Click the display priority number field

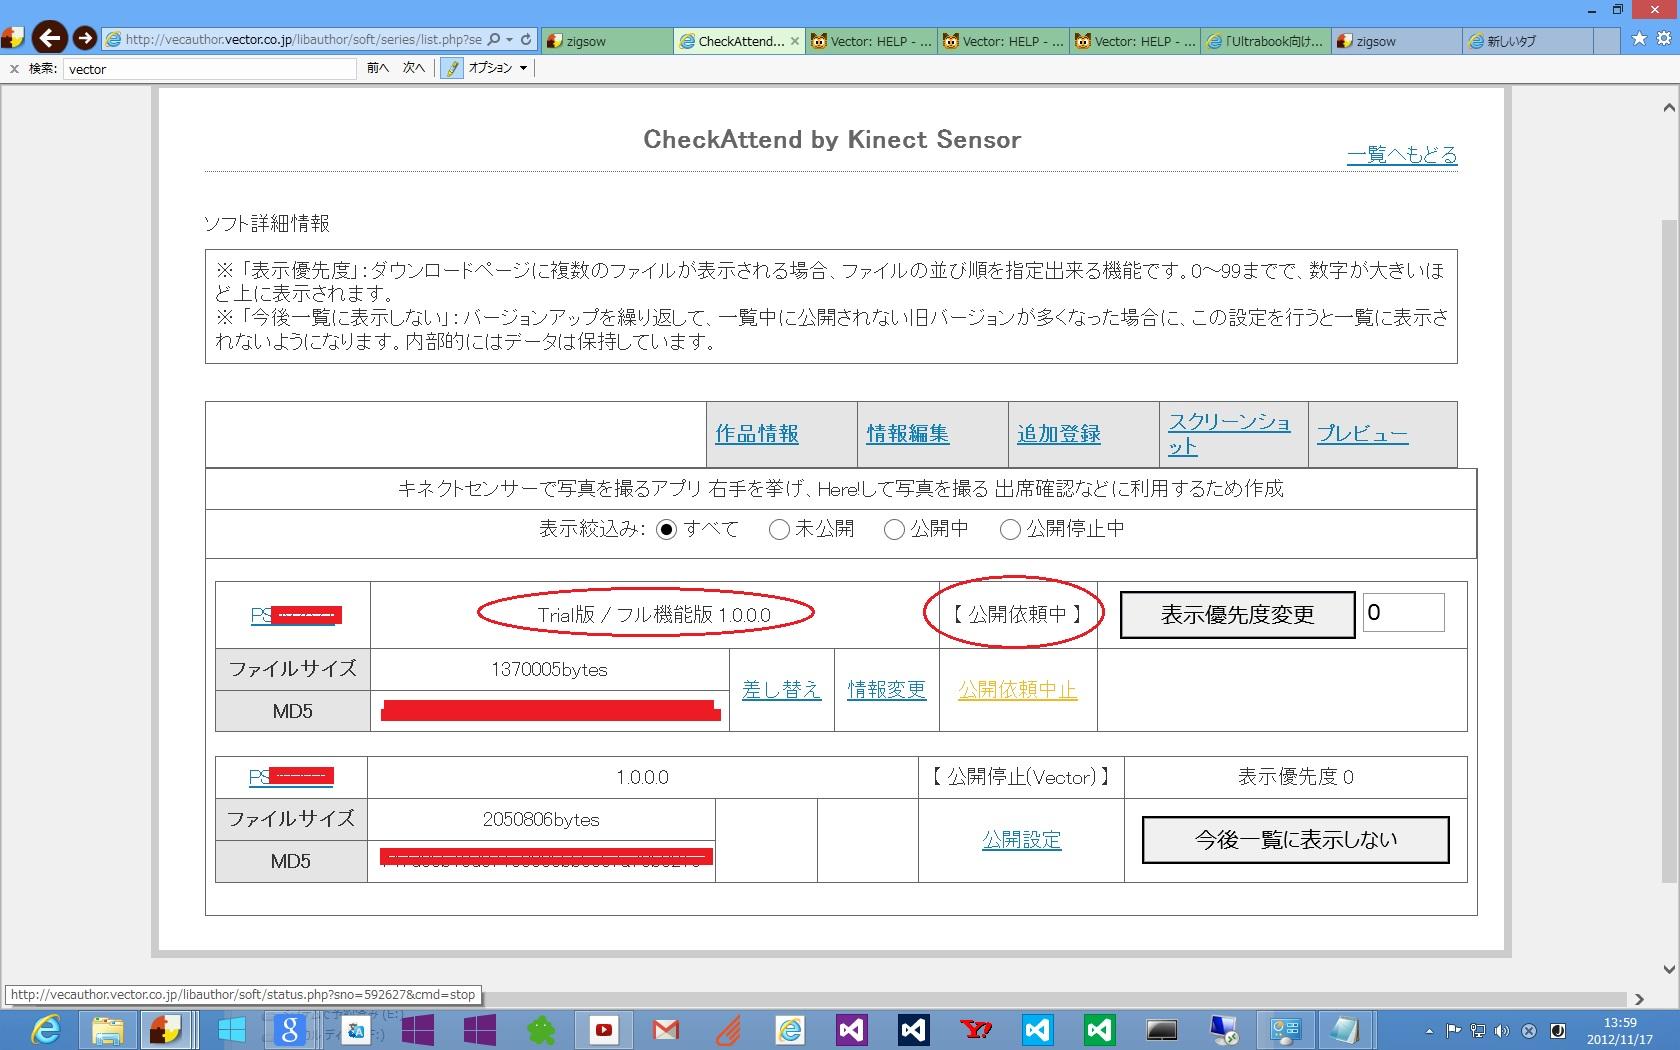pos(1403,613)
